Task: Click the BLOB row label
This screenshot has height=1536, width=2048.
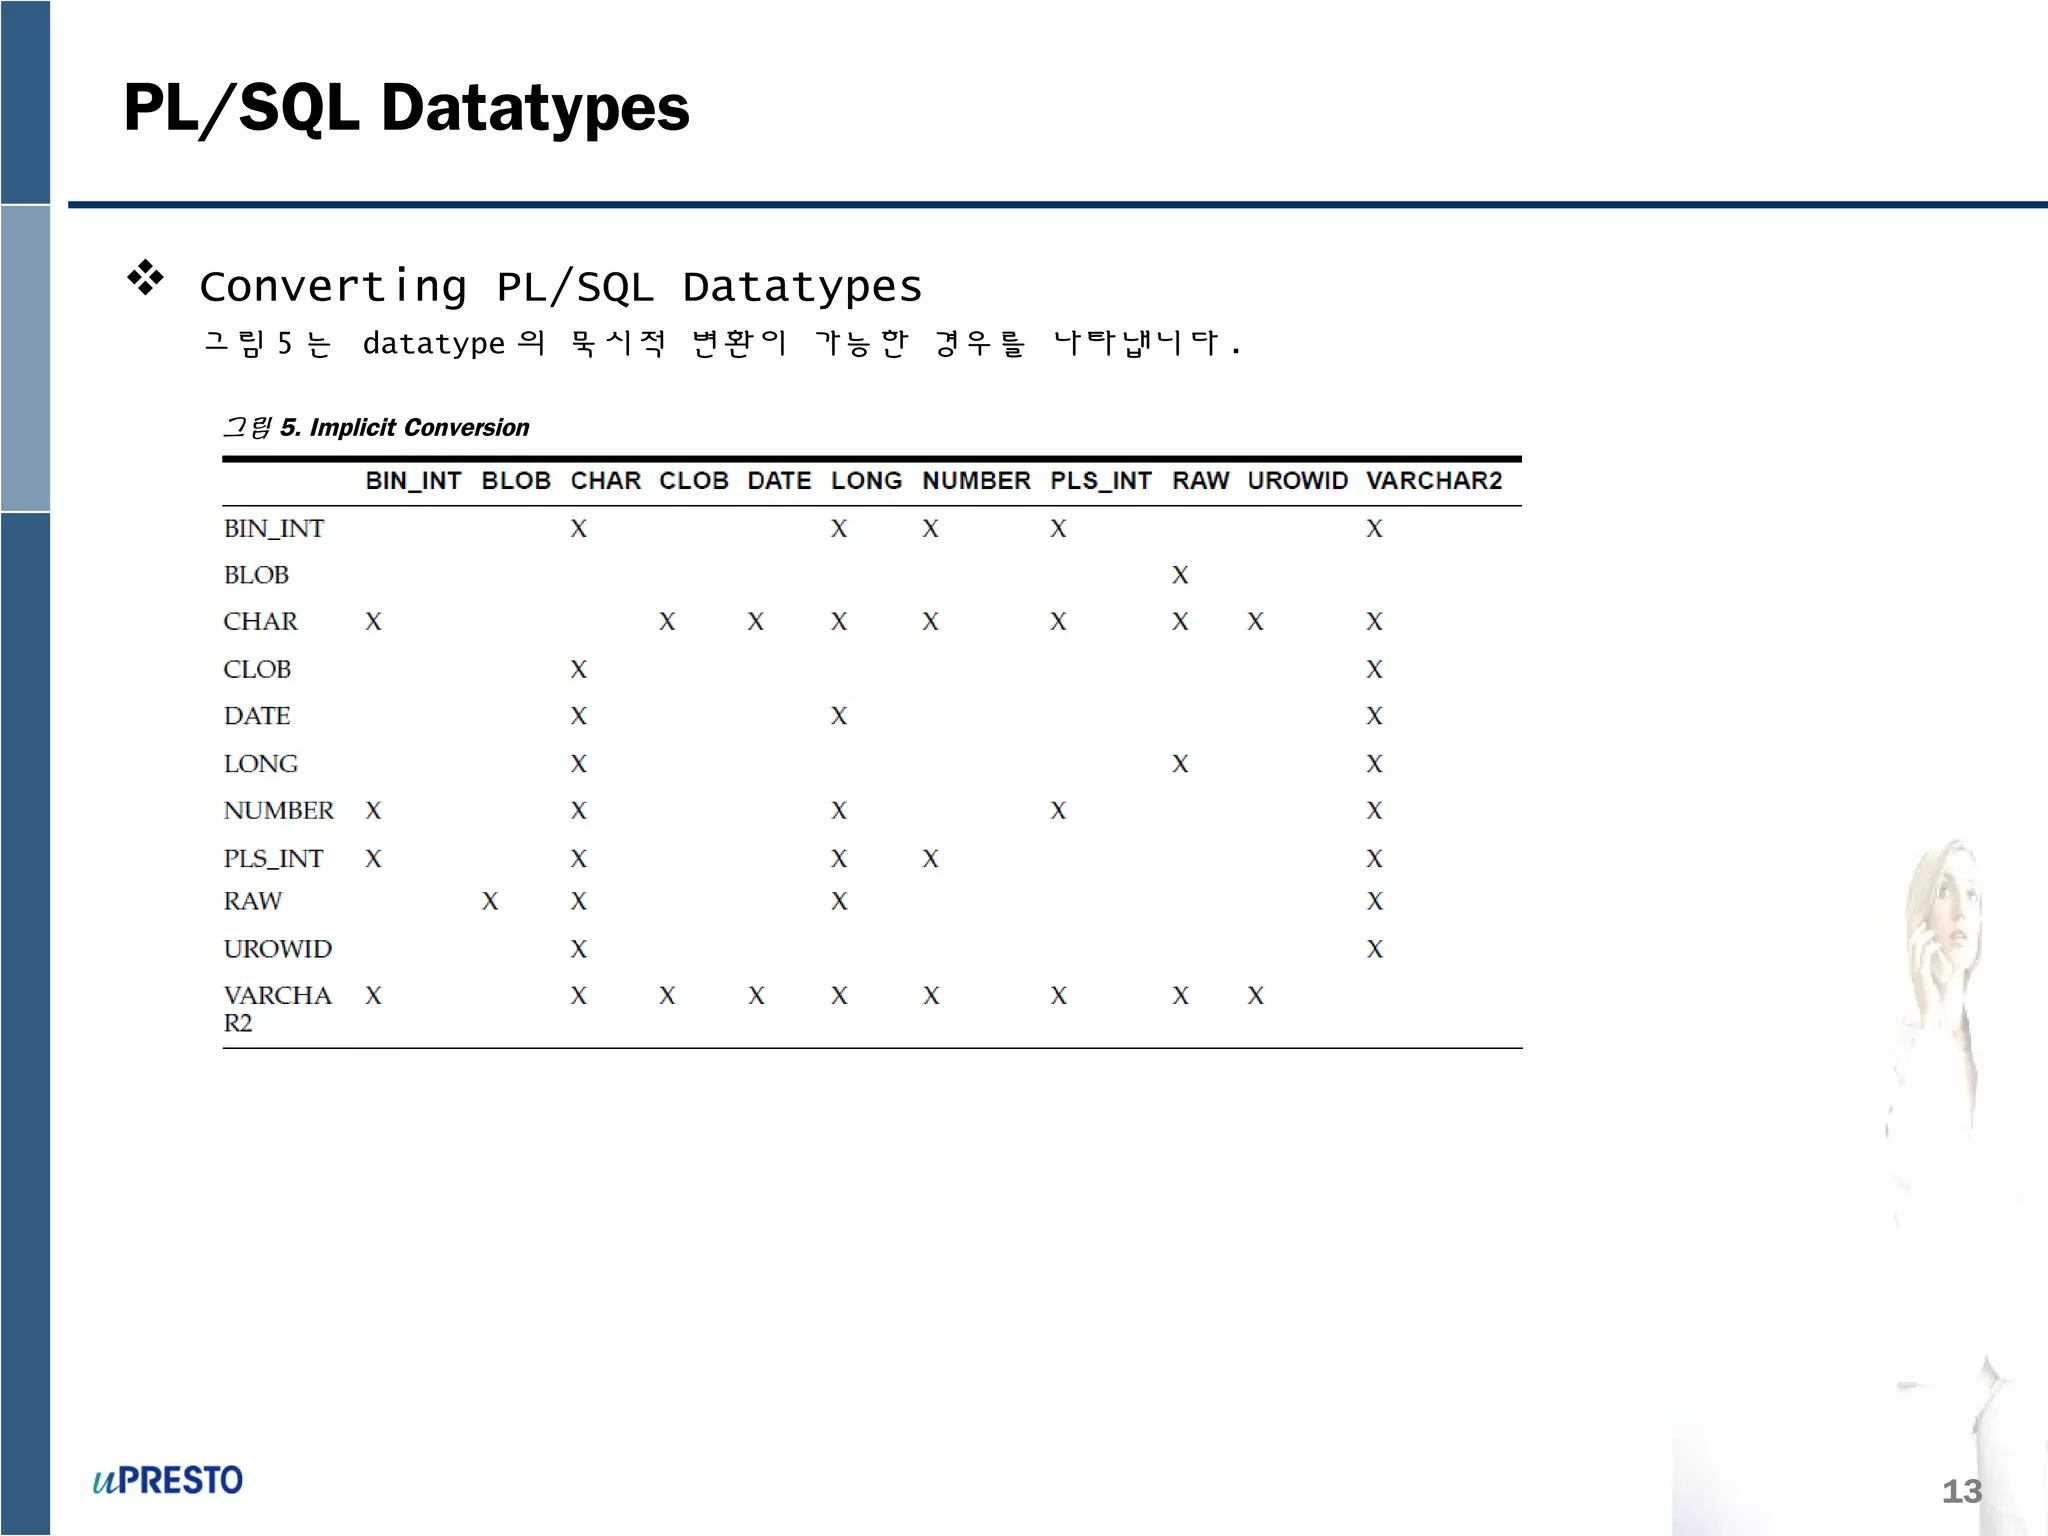Action: 257,575
